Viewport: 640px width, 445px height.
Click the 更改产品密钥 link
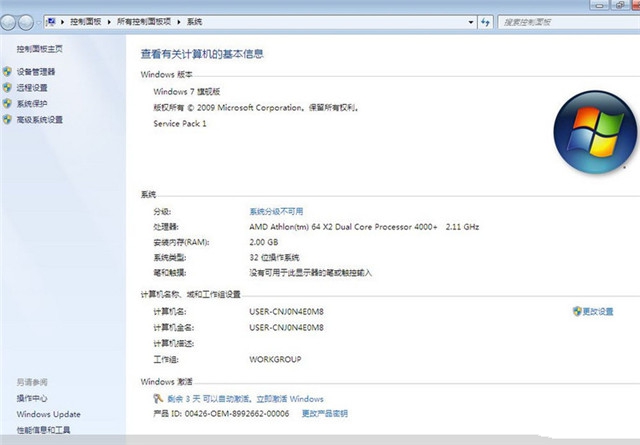325,413
